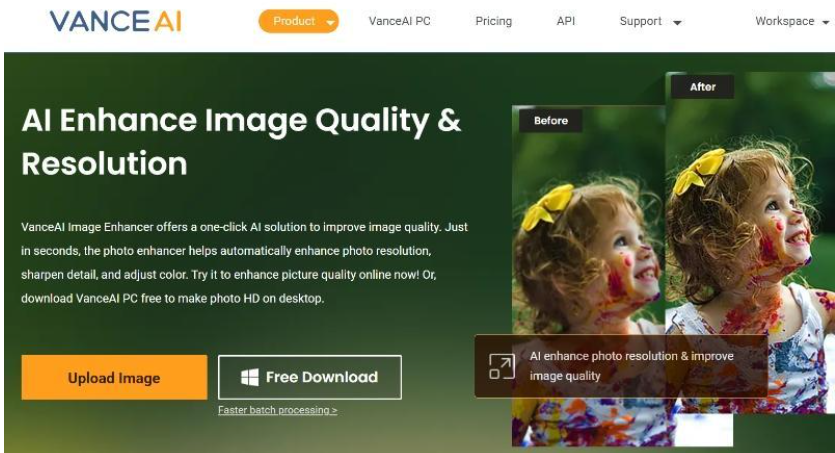This screenshot has width=835, height=453.
Task: Follow the Faster batch processing link
Action: coord(277,410)
